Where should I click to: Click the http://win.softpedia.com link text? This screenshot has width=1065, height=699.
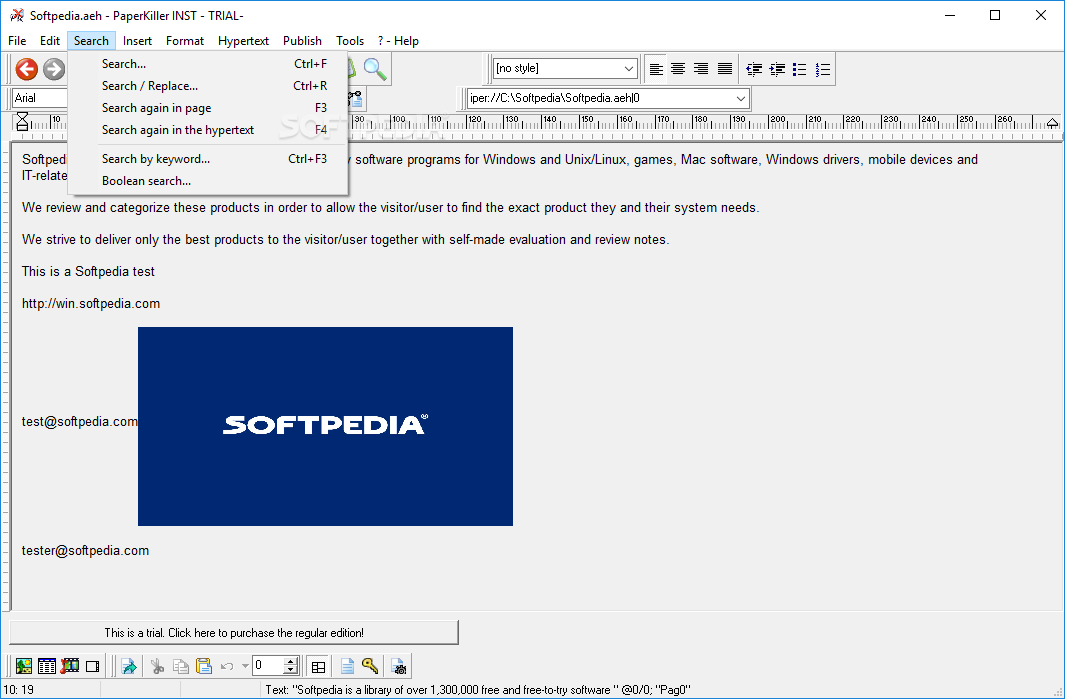point(91,304)
